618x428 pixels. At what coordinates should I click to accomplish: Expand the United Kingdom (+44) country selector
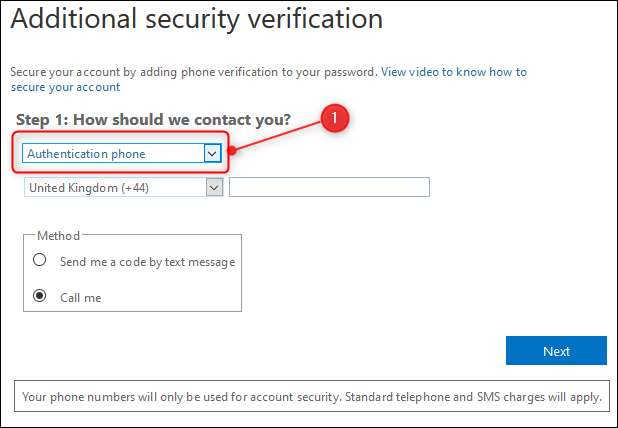(x=115, y=187)
